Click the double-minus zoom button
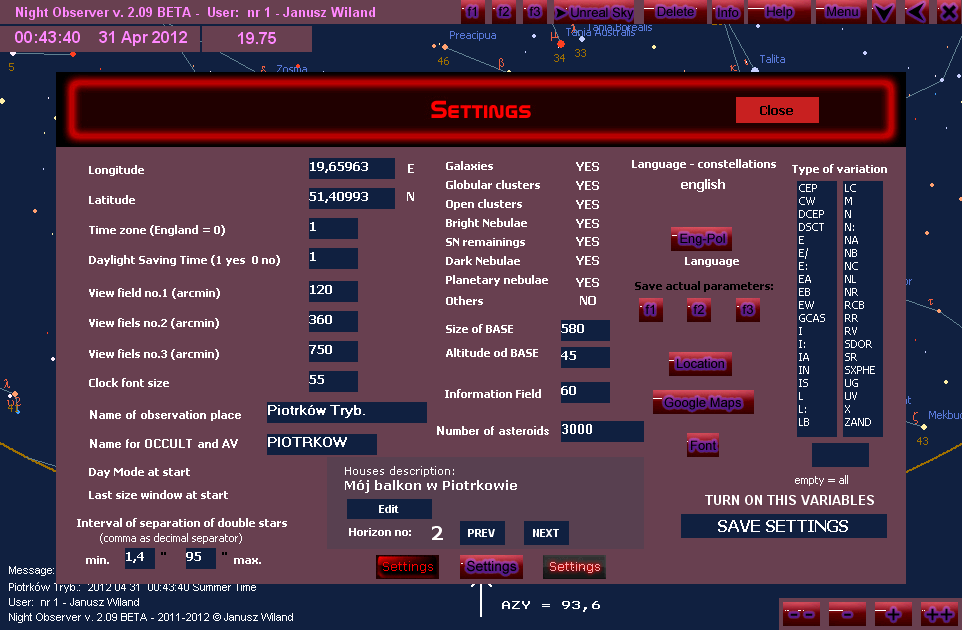The height and width of the screenshot is (630, 962). [x=801, y=613]
